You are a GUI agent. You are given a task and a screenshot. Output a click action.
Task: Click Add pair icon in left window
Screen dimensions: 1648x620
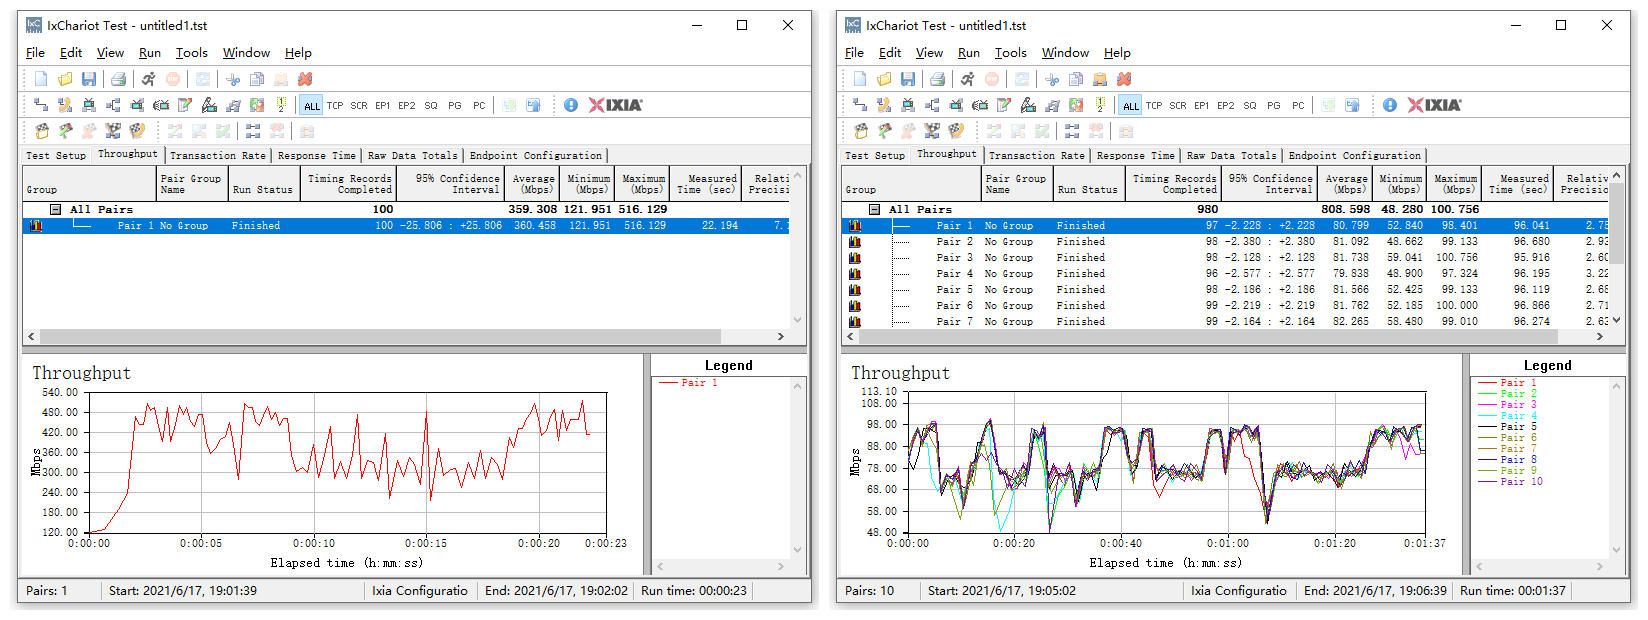click(x=41, y=105)
